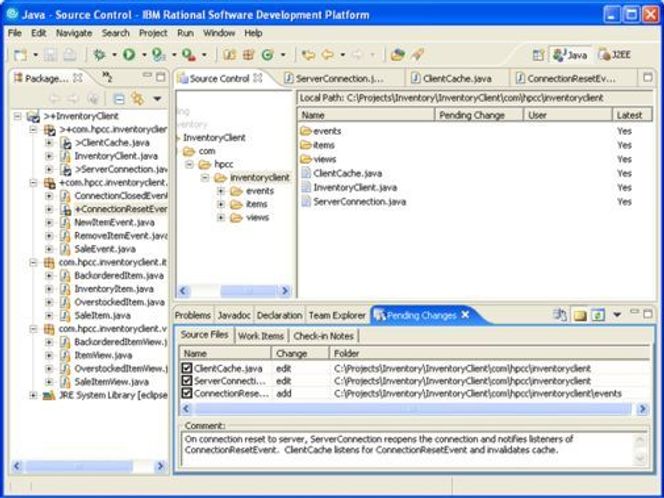Select SaleEvent.java in Package Explorer

pos(98,249)
